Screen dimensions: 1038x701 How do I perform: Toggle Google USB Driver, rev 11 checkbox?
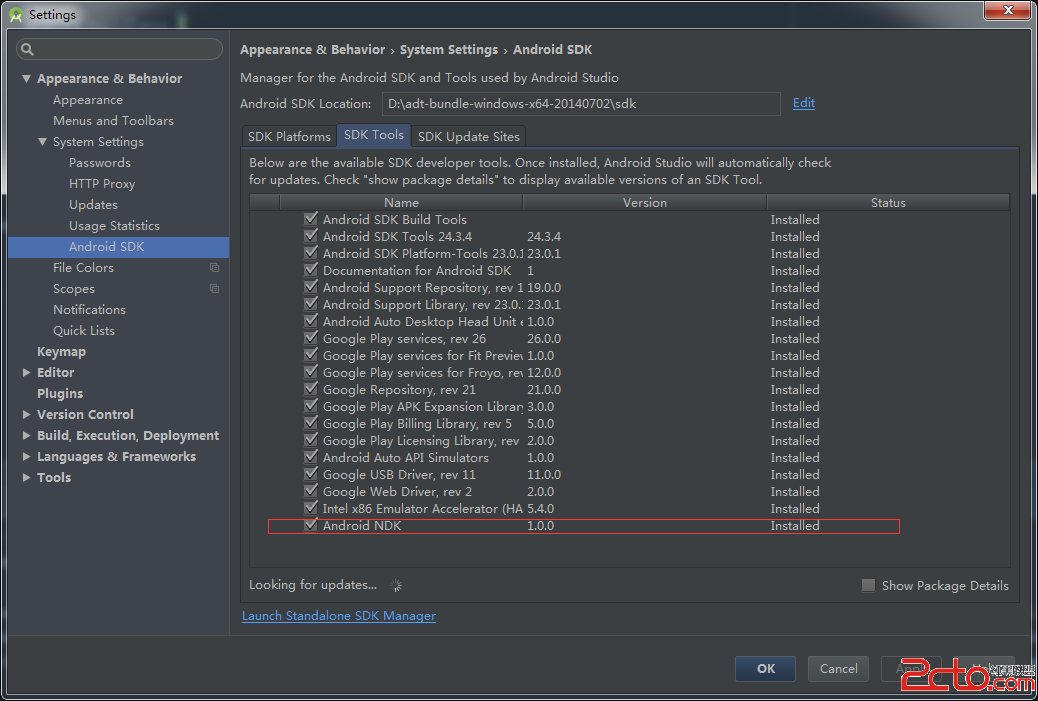click(x=310, y=474)
